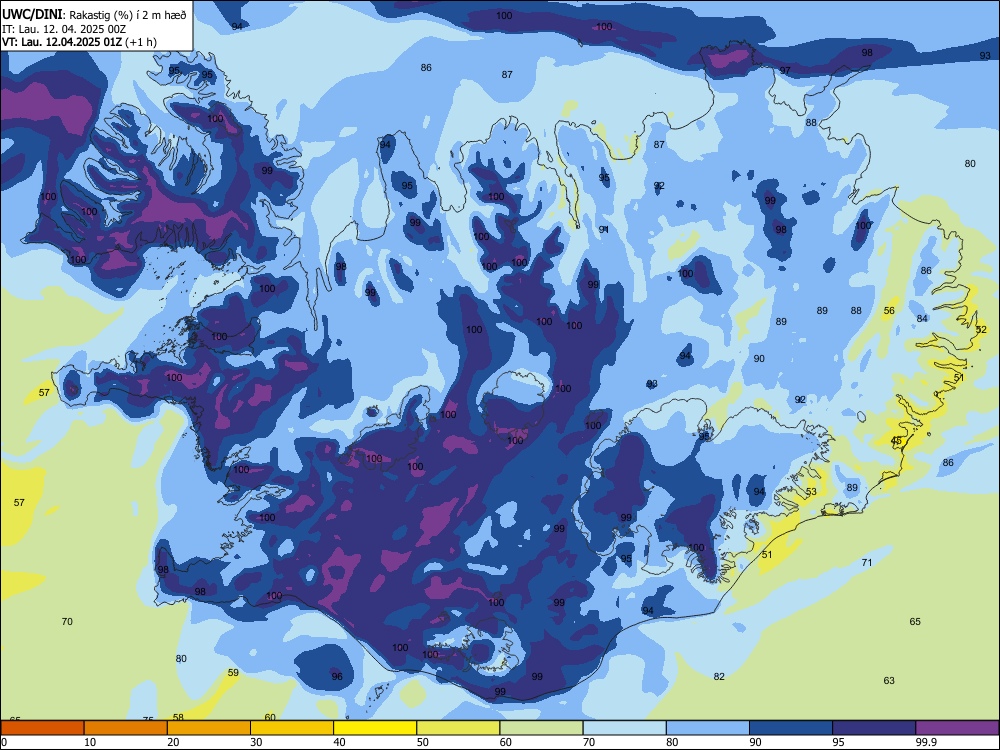Click the UWC/DINI title text

tap(33, 15)
